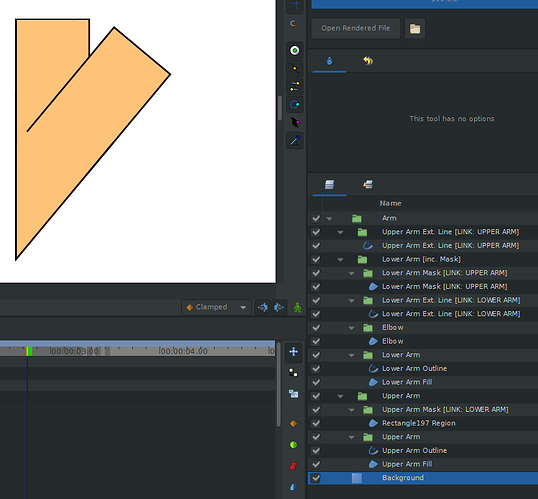Image resolution: width=538 pixels, height=499 pixels.
Task: Toggle width handles with the magenta dot icon
Action: tap(294, 122)
